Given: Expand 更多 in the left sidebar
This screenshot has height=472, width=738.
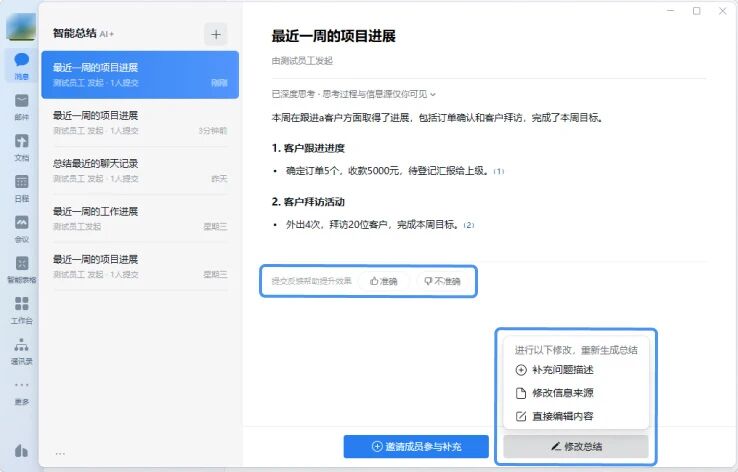Looking at the screenshot, I should (x=21, y=390).
